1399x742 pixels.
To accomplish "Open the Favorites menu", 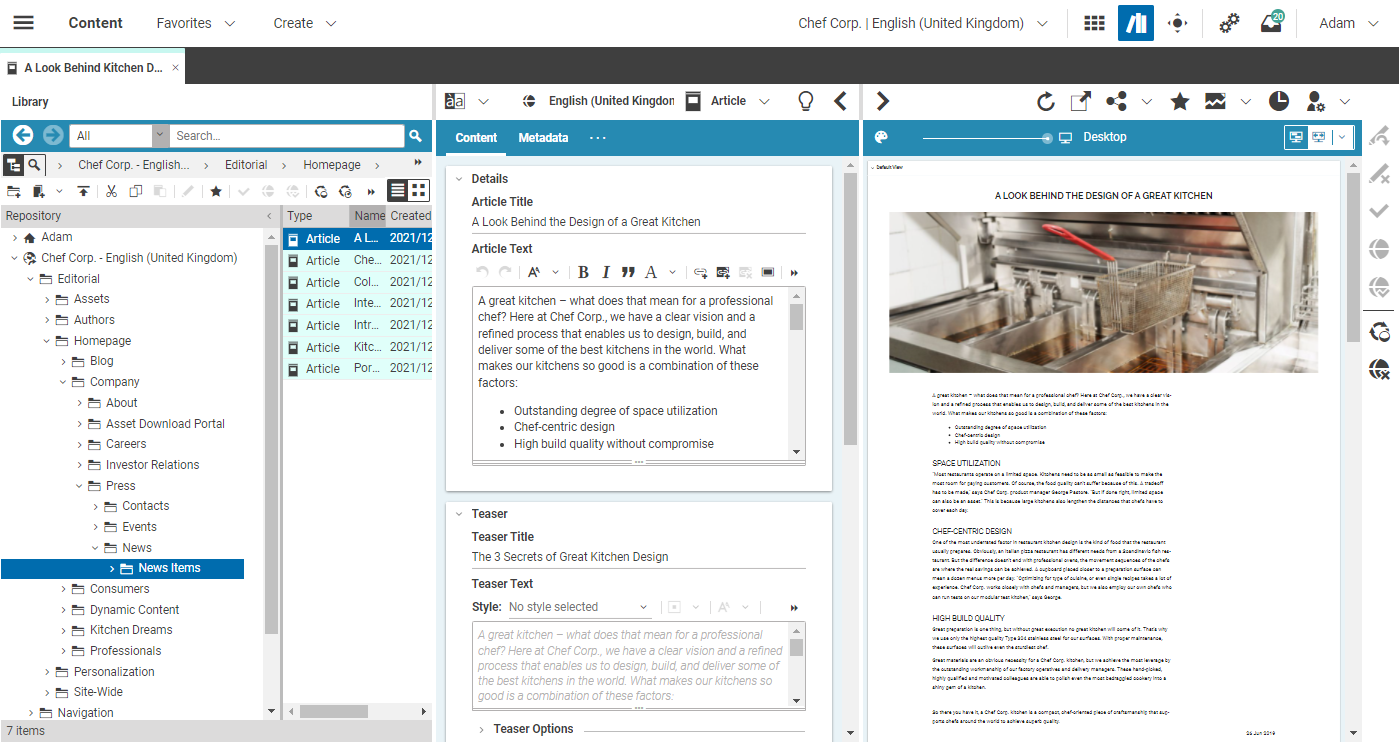I will (196, 23).
